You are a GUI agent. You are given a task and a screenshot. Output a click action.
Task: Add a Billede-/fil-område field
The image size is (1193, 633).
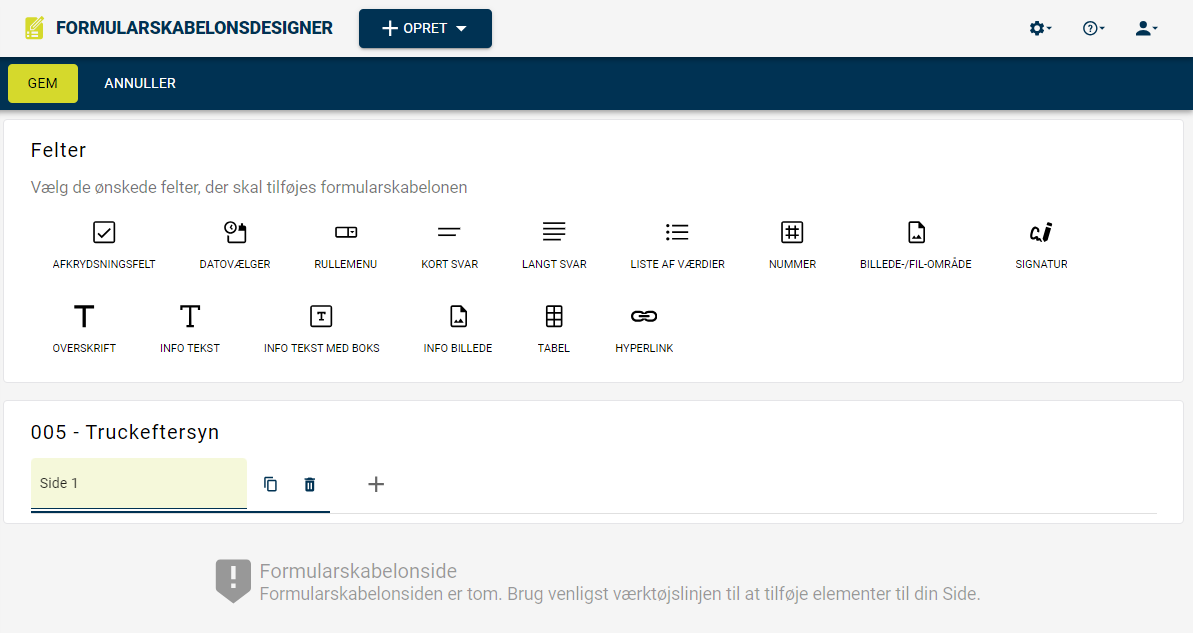click(x=916, y=245)
